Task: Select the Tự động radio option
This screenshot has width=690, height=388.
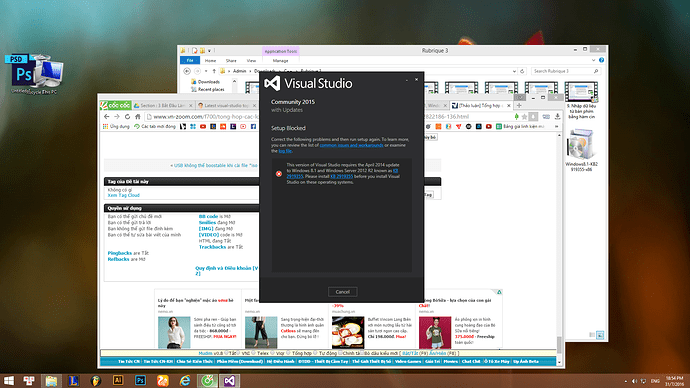Action: [316, 353]
